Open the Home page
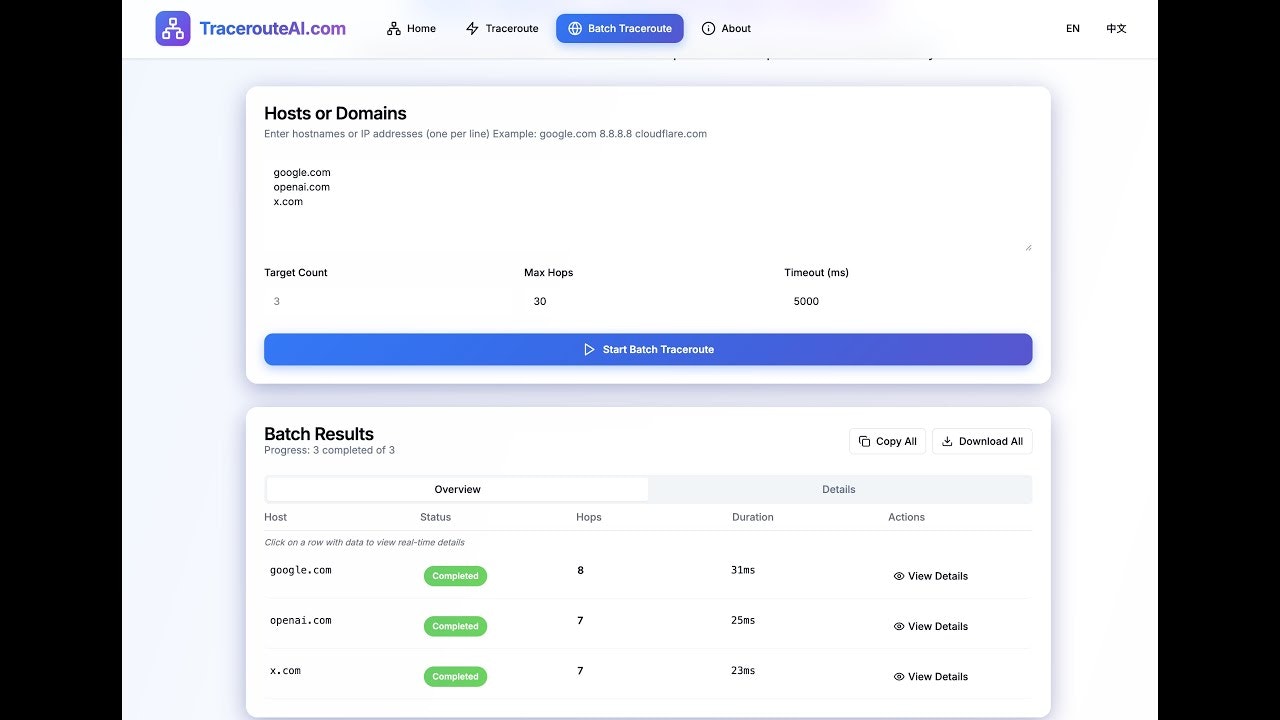This screenshot has width=1280, height=720. click(411, 29)
